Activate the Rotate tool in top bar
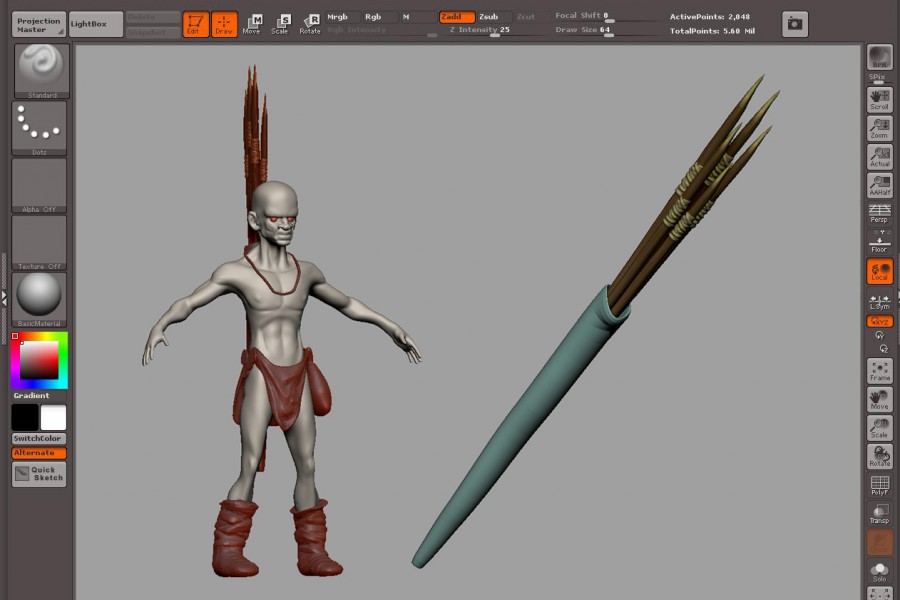This screenshot has width=900, height=600. tap(310, 23)
